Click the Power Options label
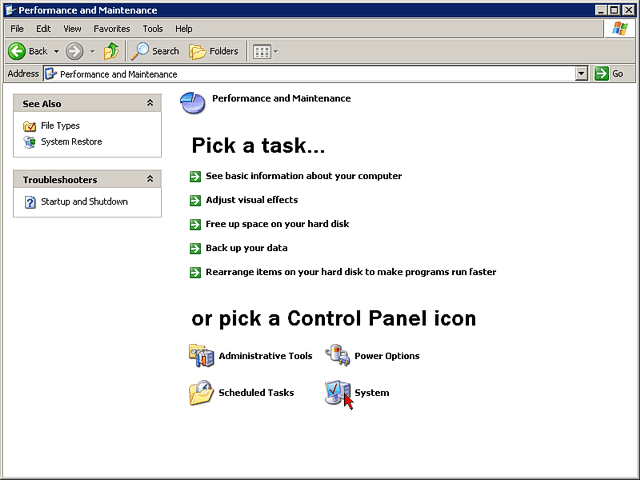 387,356
